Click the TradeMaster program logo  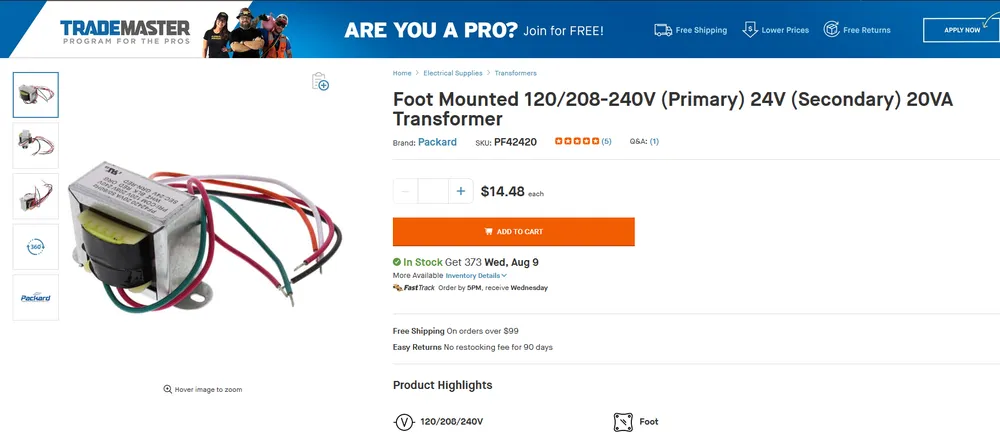tap(123, 31)
